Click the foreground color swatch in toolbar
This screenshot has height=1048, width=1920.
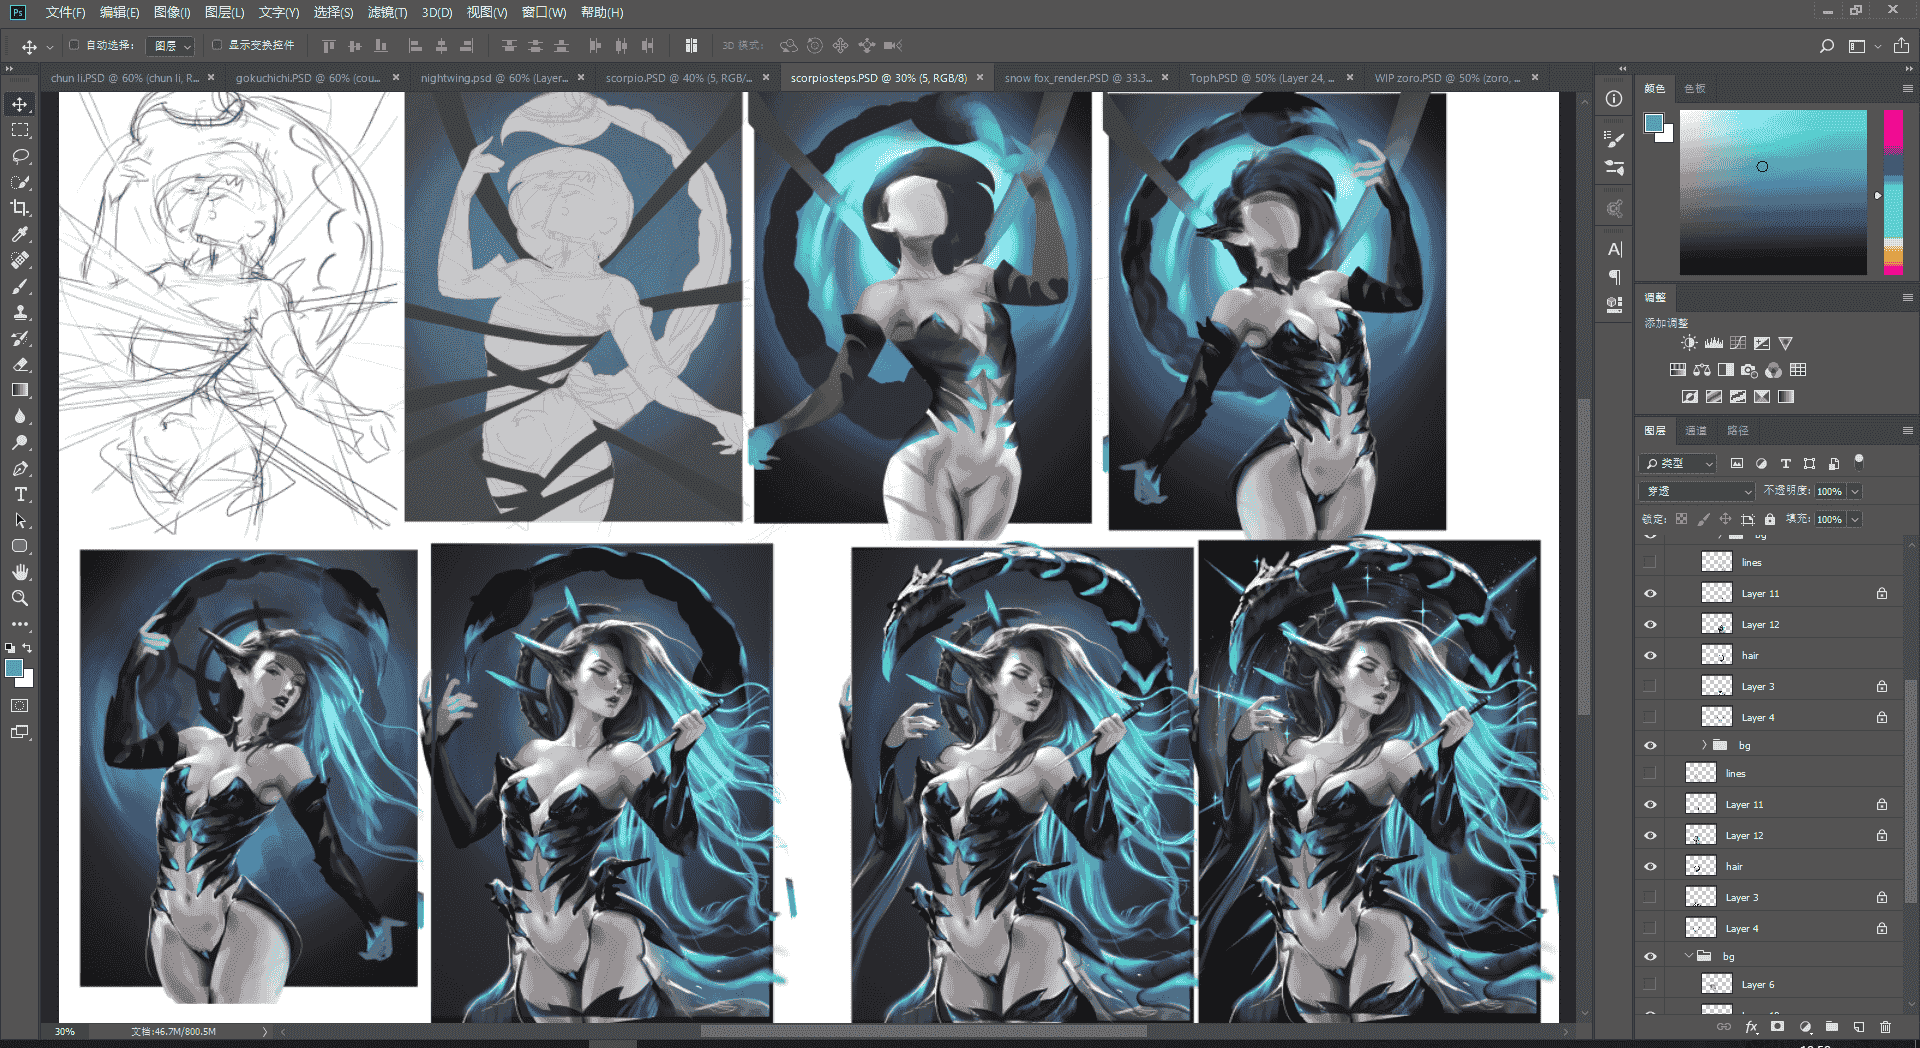[14, 668]
